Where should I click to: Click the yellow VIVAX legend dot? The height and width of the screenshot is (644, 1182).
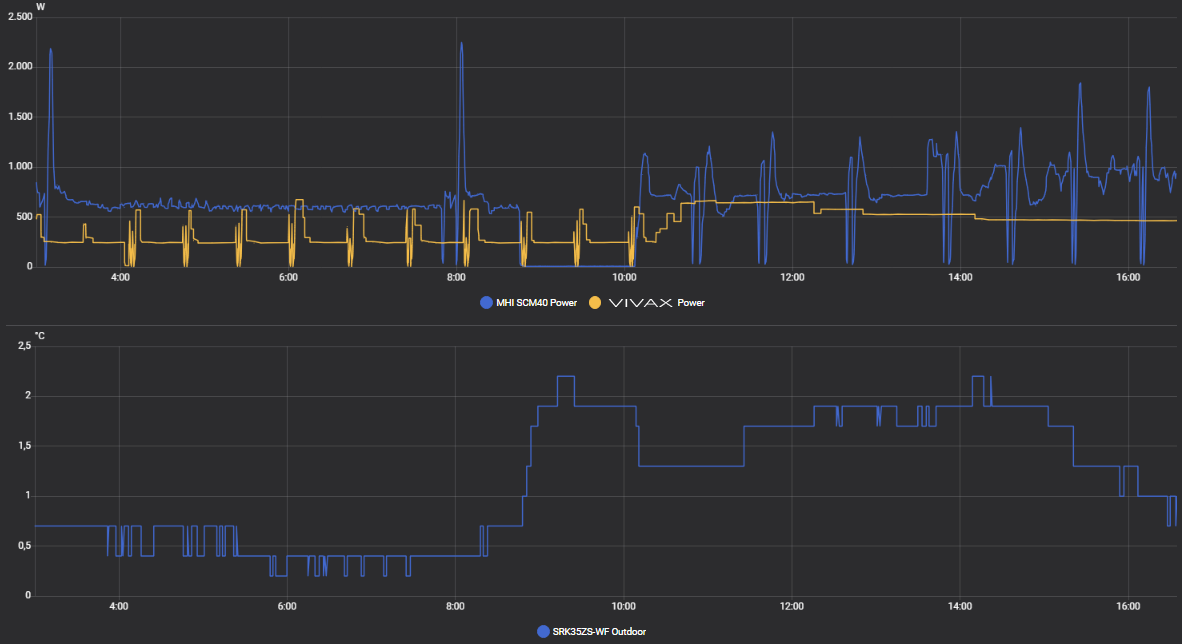pyautogui.click(x=595, y=302)
